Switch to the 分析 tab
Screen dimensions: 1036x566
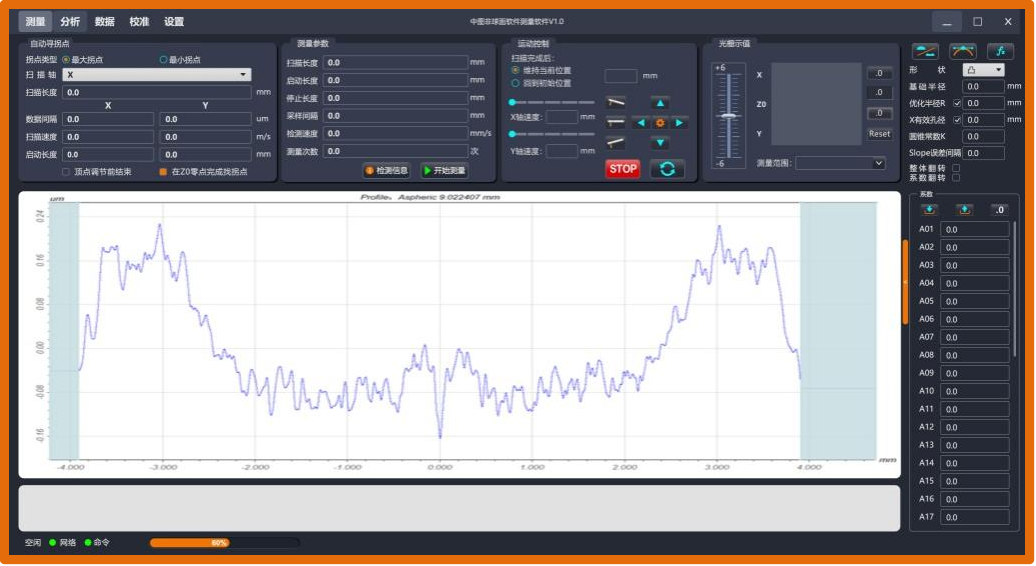(x=70, y=21)
